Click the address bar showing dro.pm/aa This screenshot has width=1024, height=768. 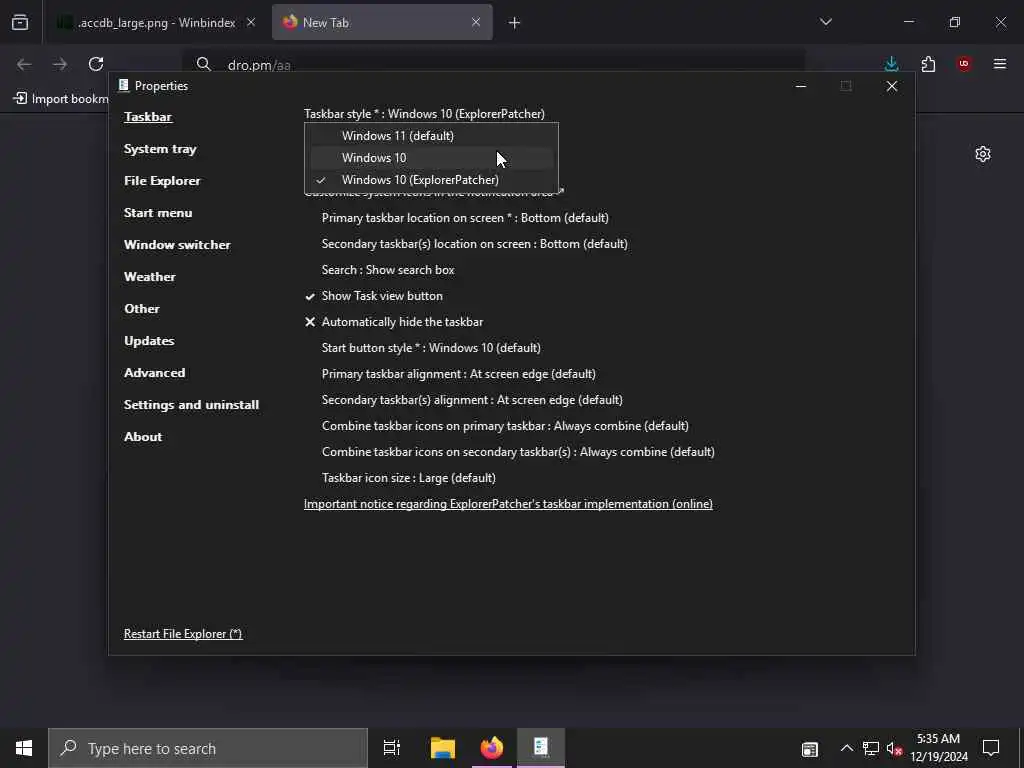click(x=493, y=65)
